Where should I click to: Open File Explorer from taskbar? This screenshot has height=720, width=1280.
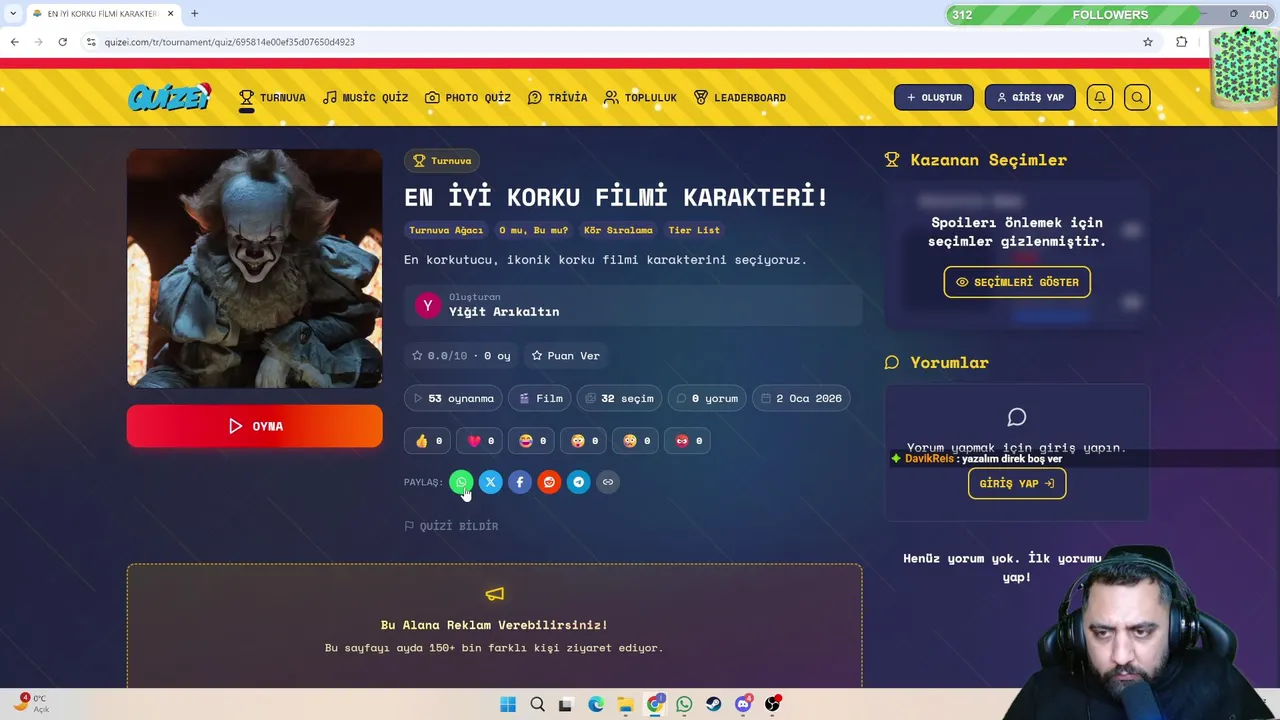[625, 704]
